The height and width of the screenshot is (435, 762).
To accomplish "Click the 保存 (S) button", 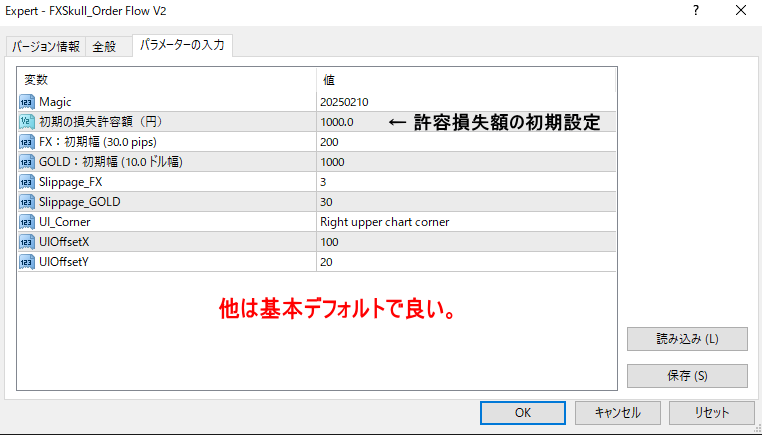I will [687, 375].
